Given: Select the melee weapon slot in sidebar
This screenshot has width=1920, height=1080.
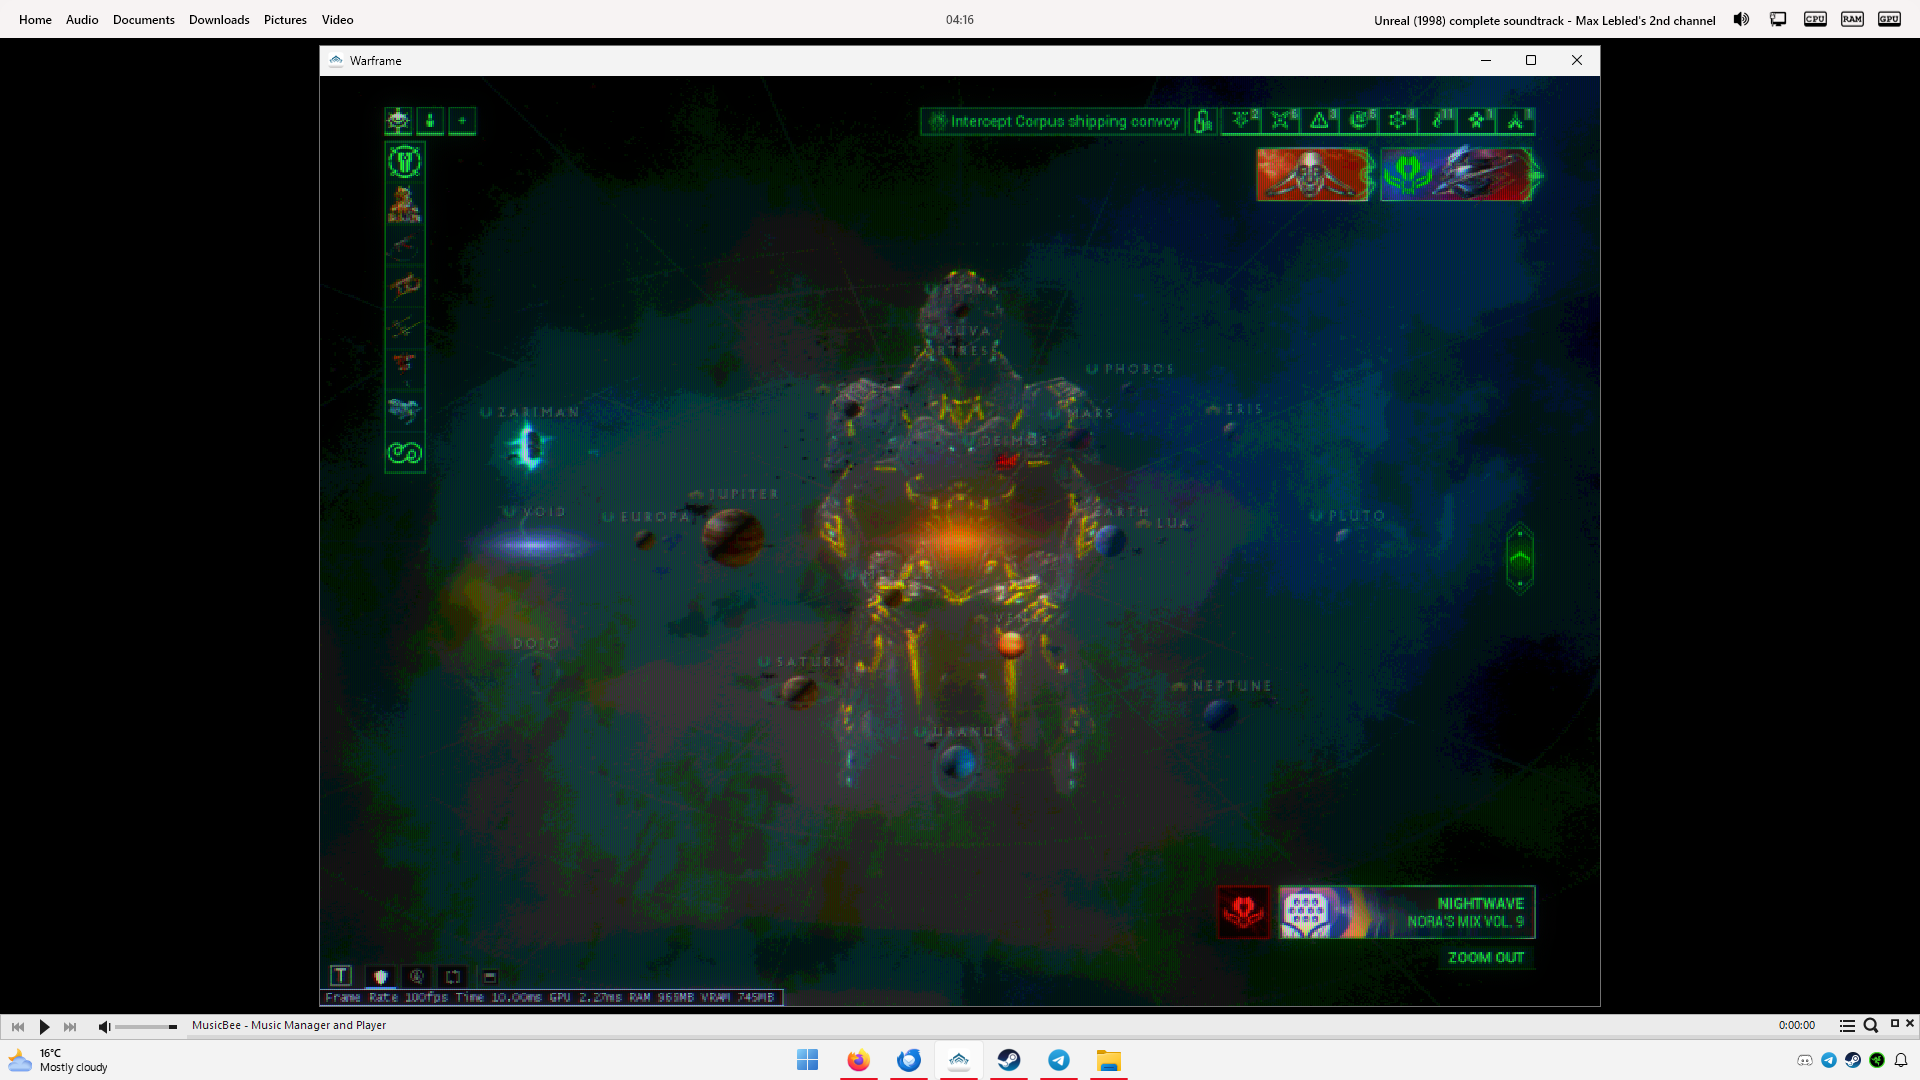Looking at the screenshot, I should tap(405, 327).
